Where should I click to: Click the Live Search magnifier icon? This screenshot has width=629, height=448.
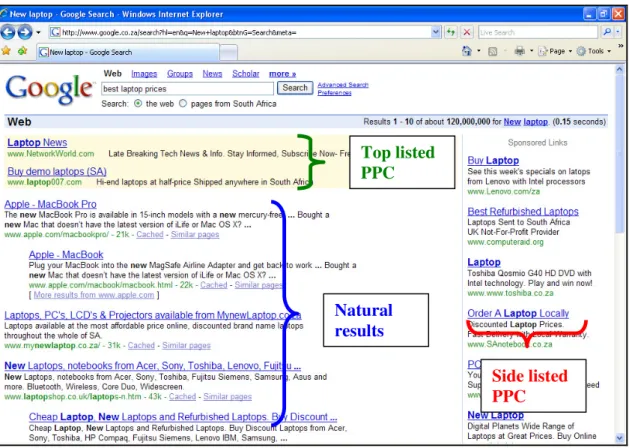(x=607, y=32)
